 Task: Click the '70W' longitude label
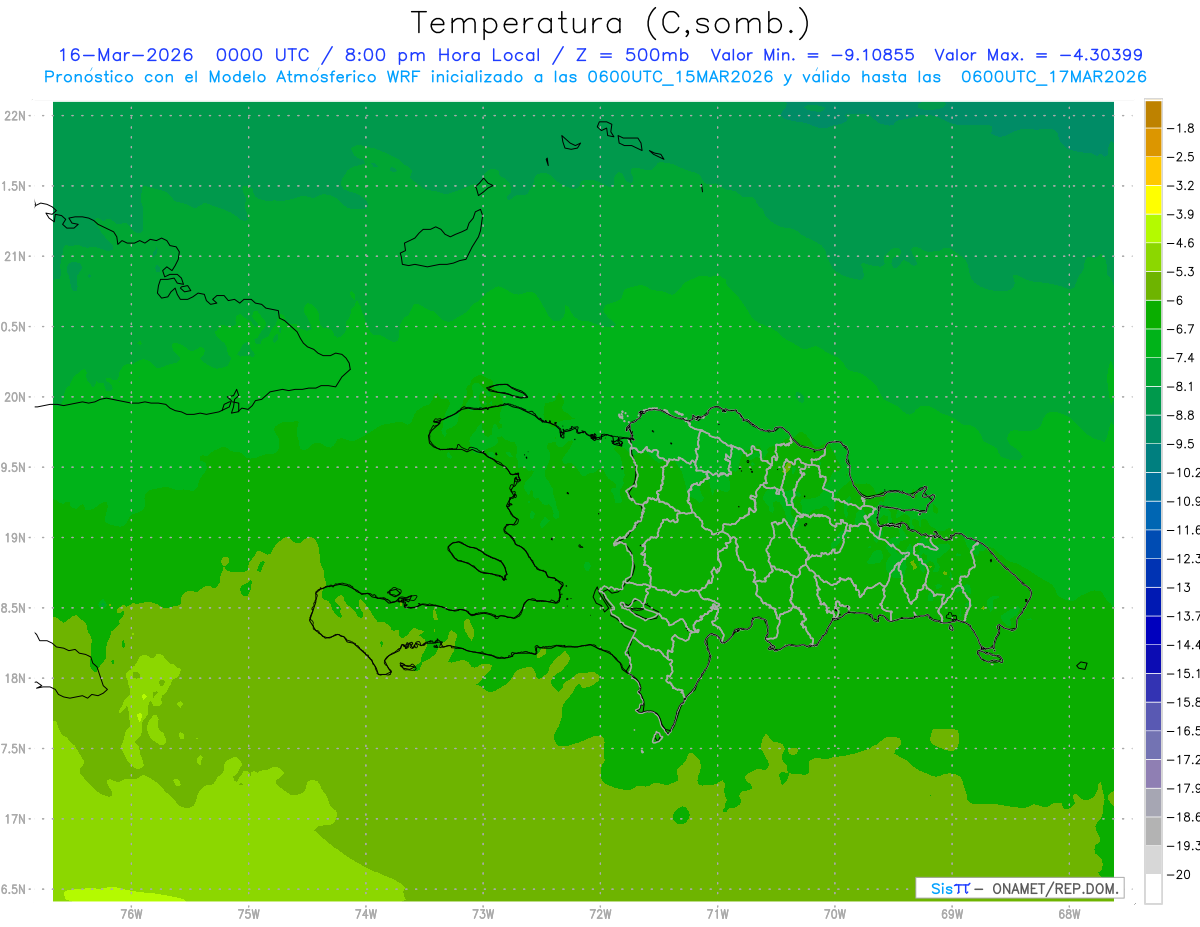click(835, 913)
